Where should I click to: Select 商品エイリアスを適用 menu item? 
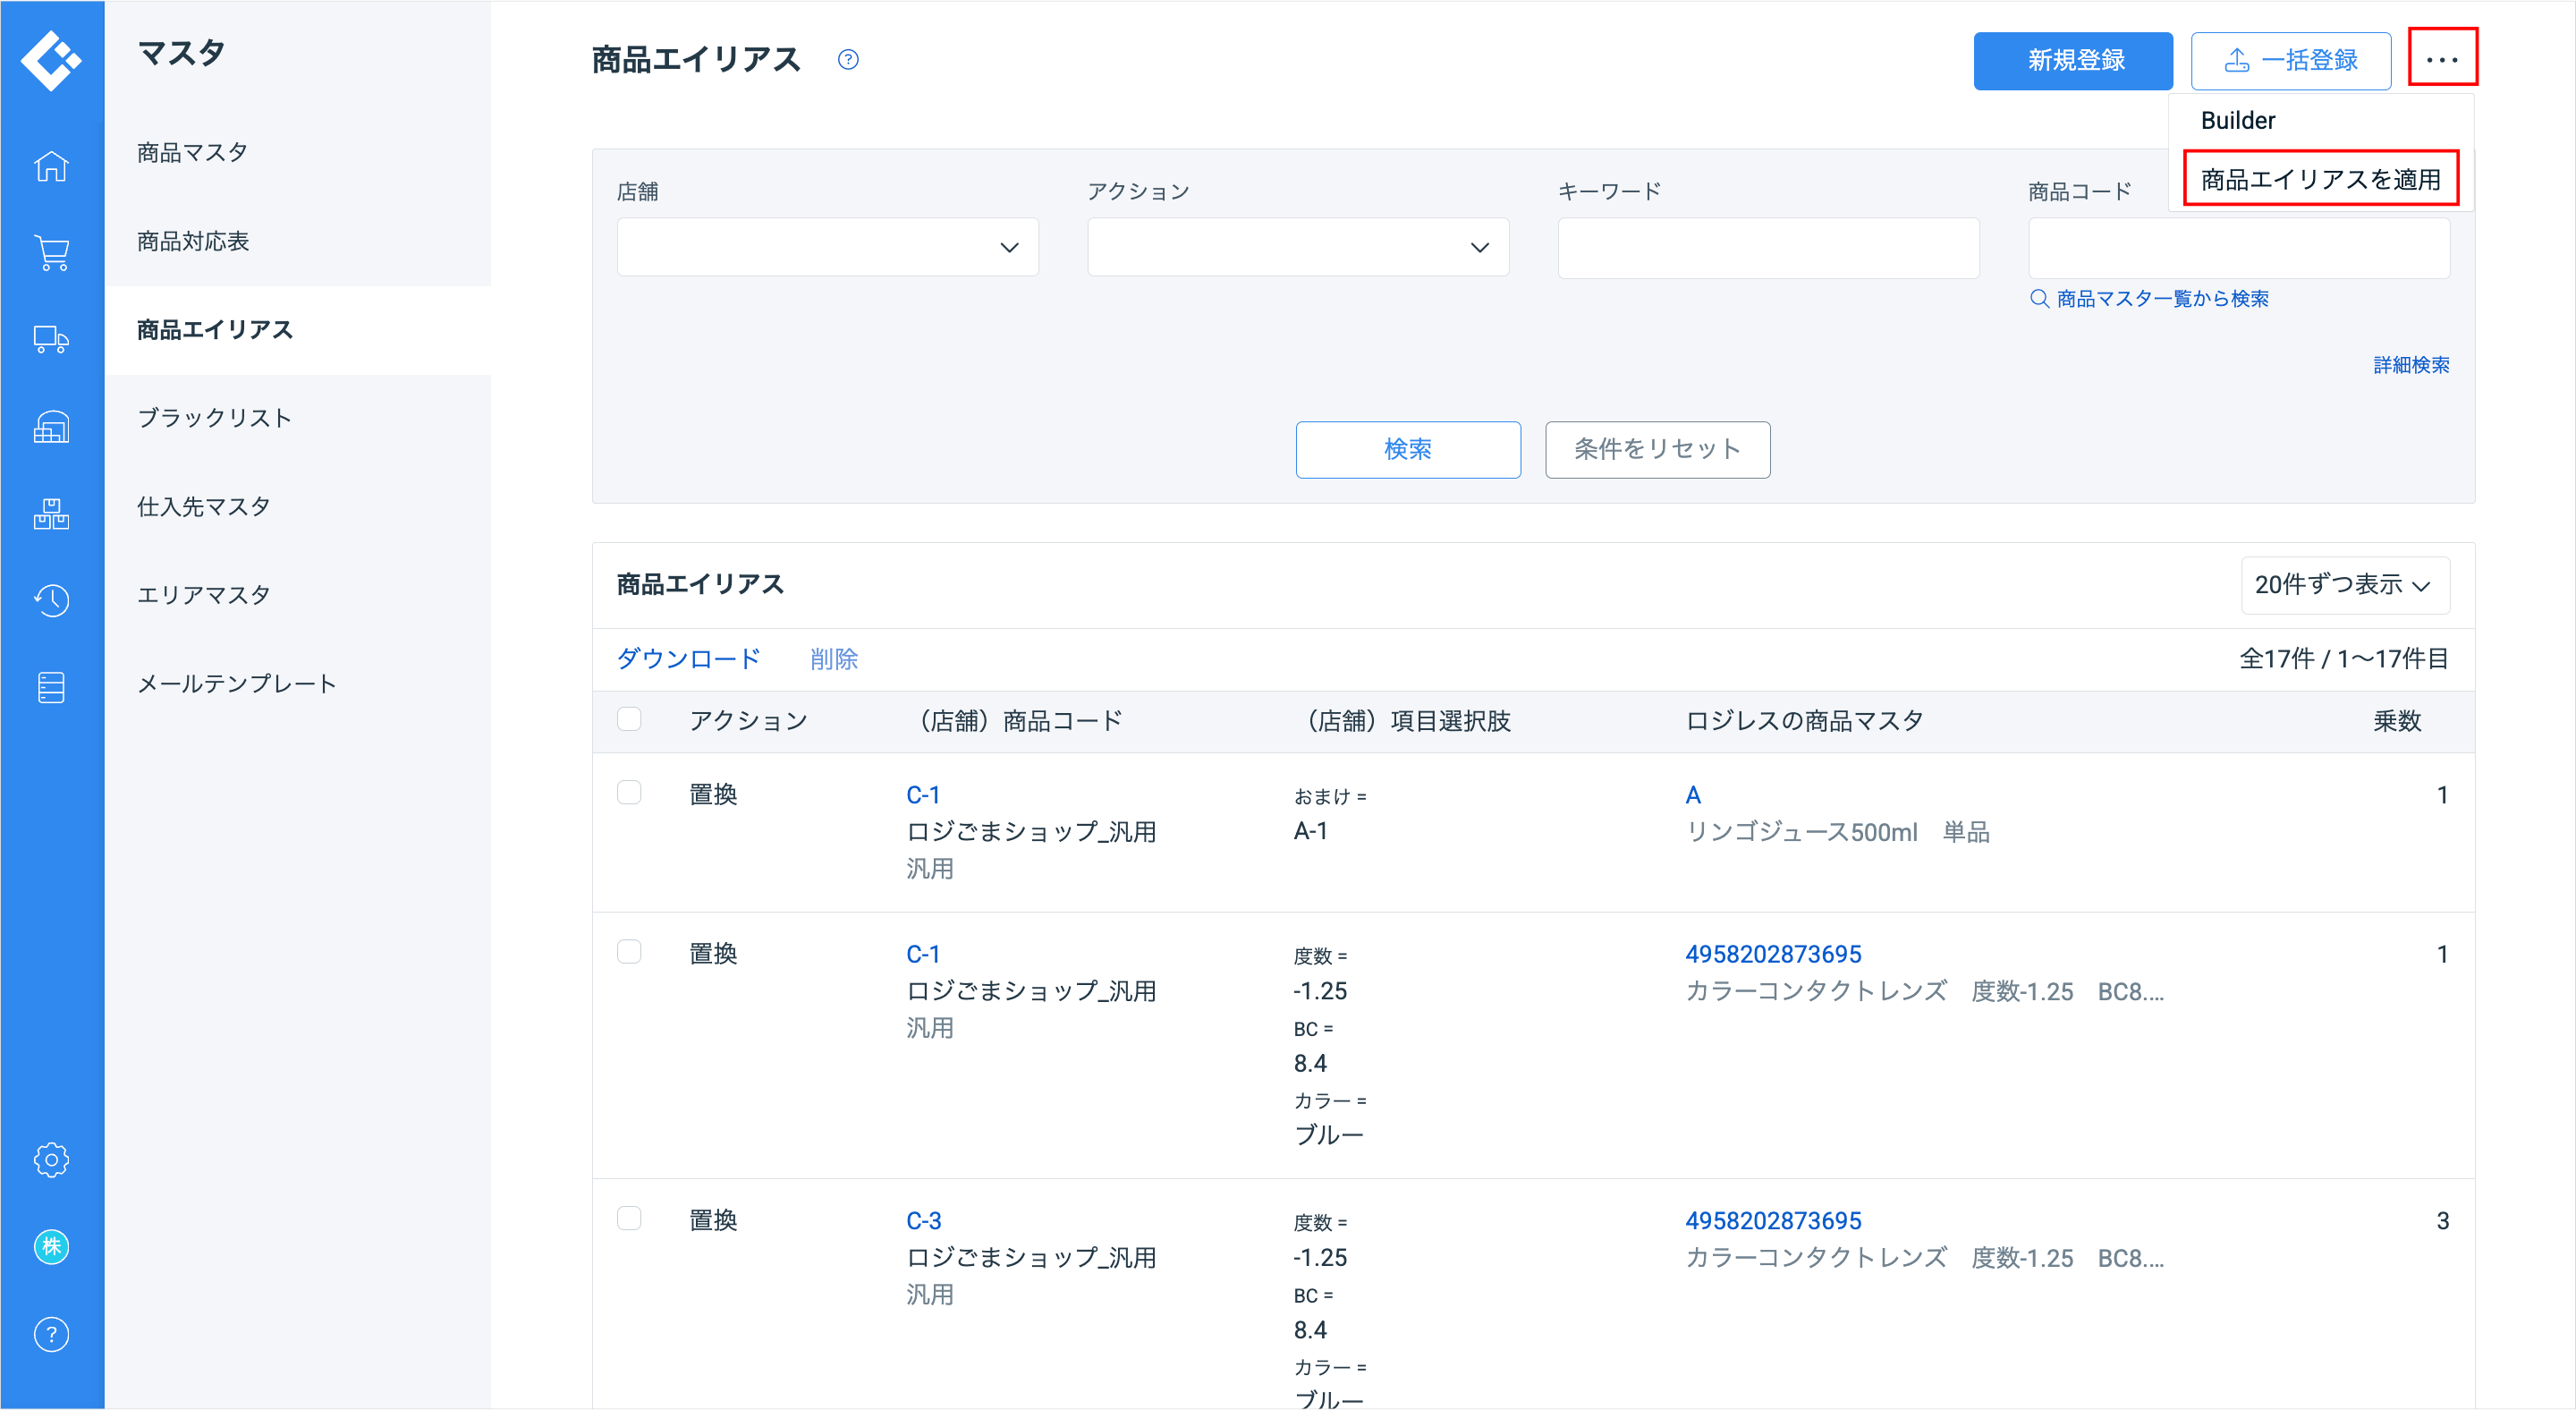coord(2320,179)
